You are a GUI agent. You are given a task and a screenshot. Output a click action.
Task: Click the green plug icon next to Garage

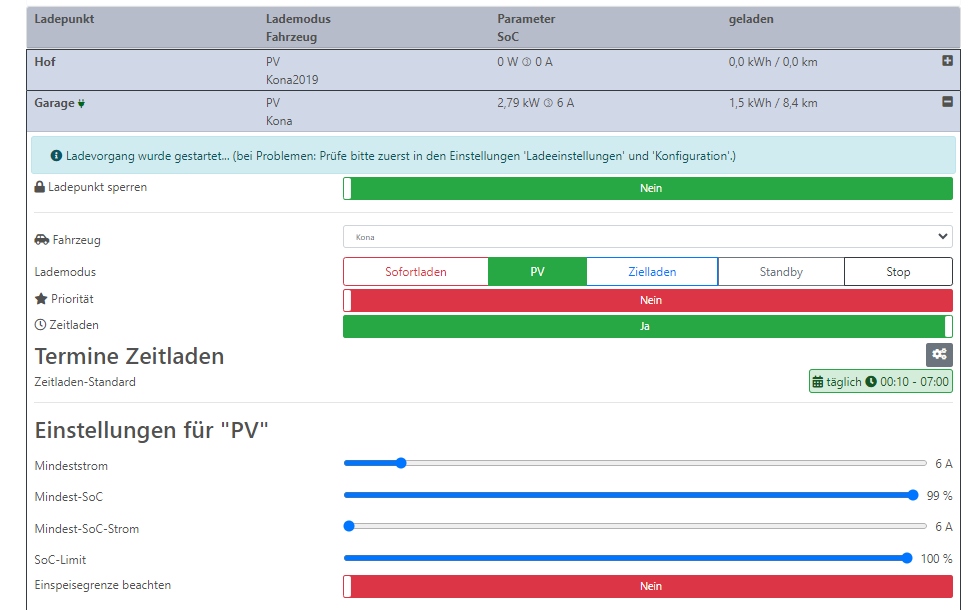coord(81,104)
